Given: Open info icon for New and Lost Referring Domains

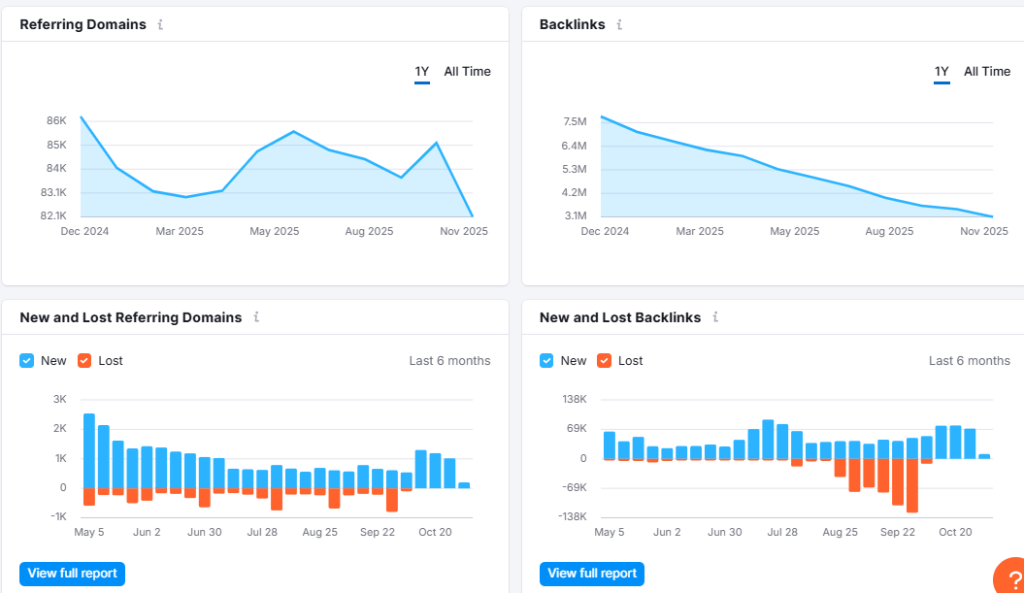Looking at the screenshot, I should (x=256, y=317).
